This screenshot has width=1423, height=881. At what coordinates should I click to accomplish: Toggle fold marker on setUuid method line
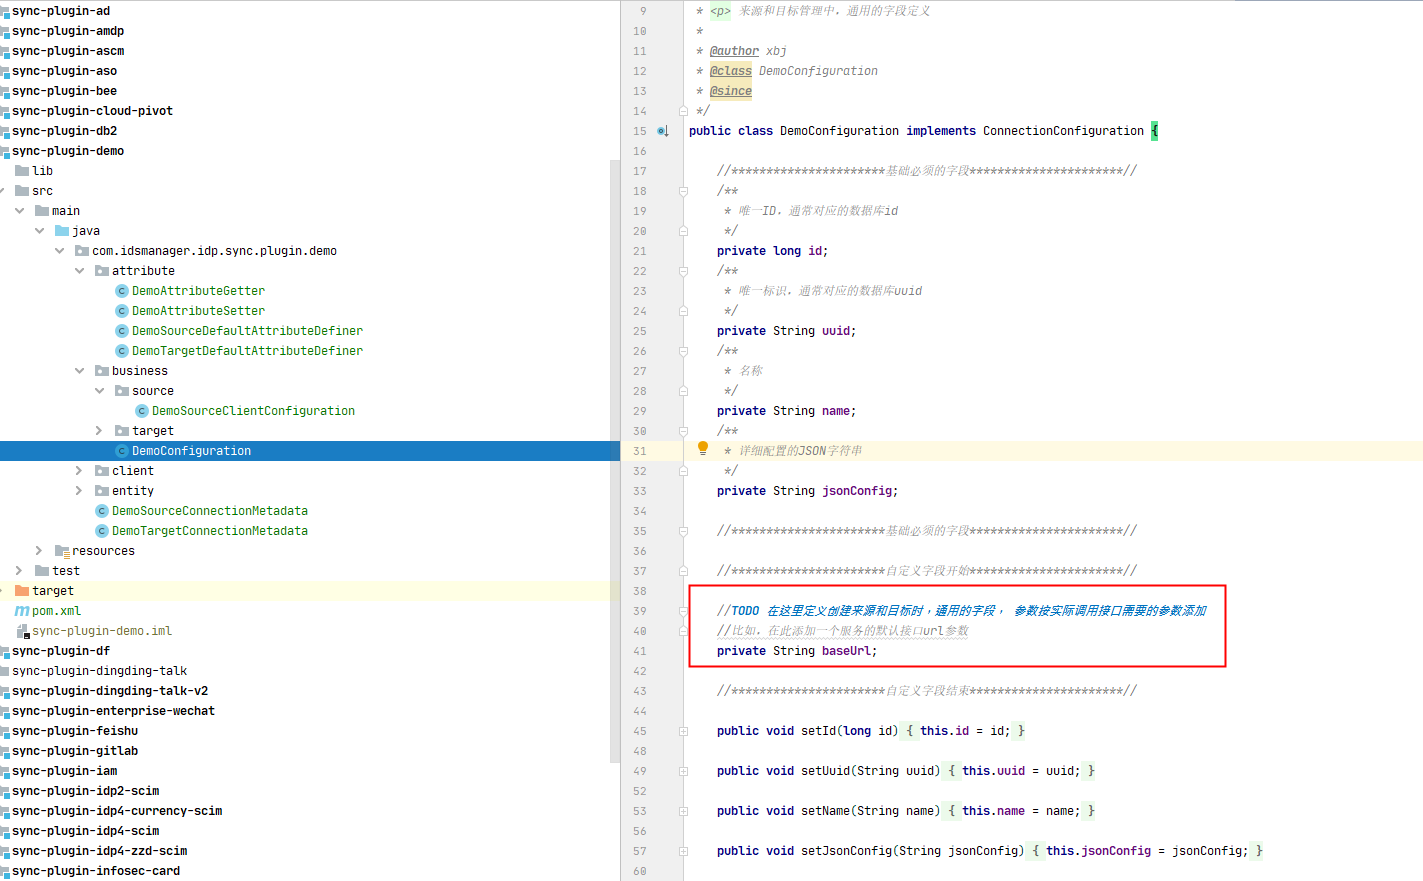pyautogui.click(x=683, y=771)
